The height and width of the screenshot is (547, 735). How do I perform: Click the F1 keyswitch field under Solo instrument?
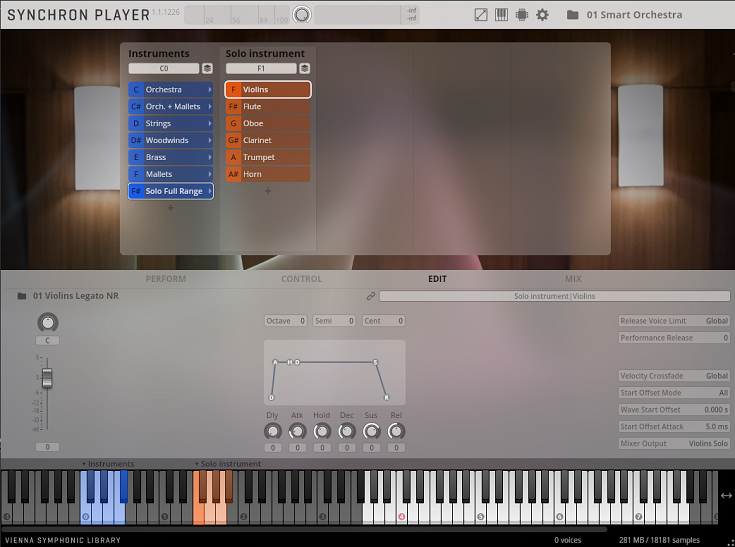(x=261, y=68)
